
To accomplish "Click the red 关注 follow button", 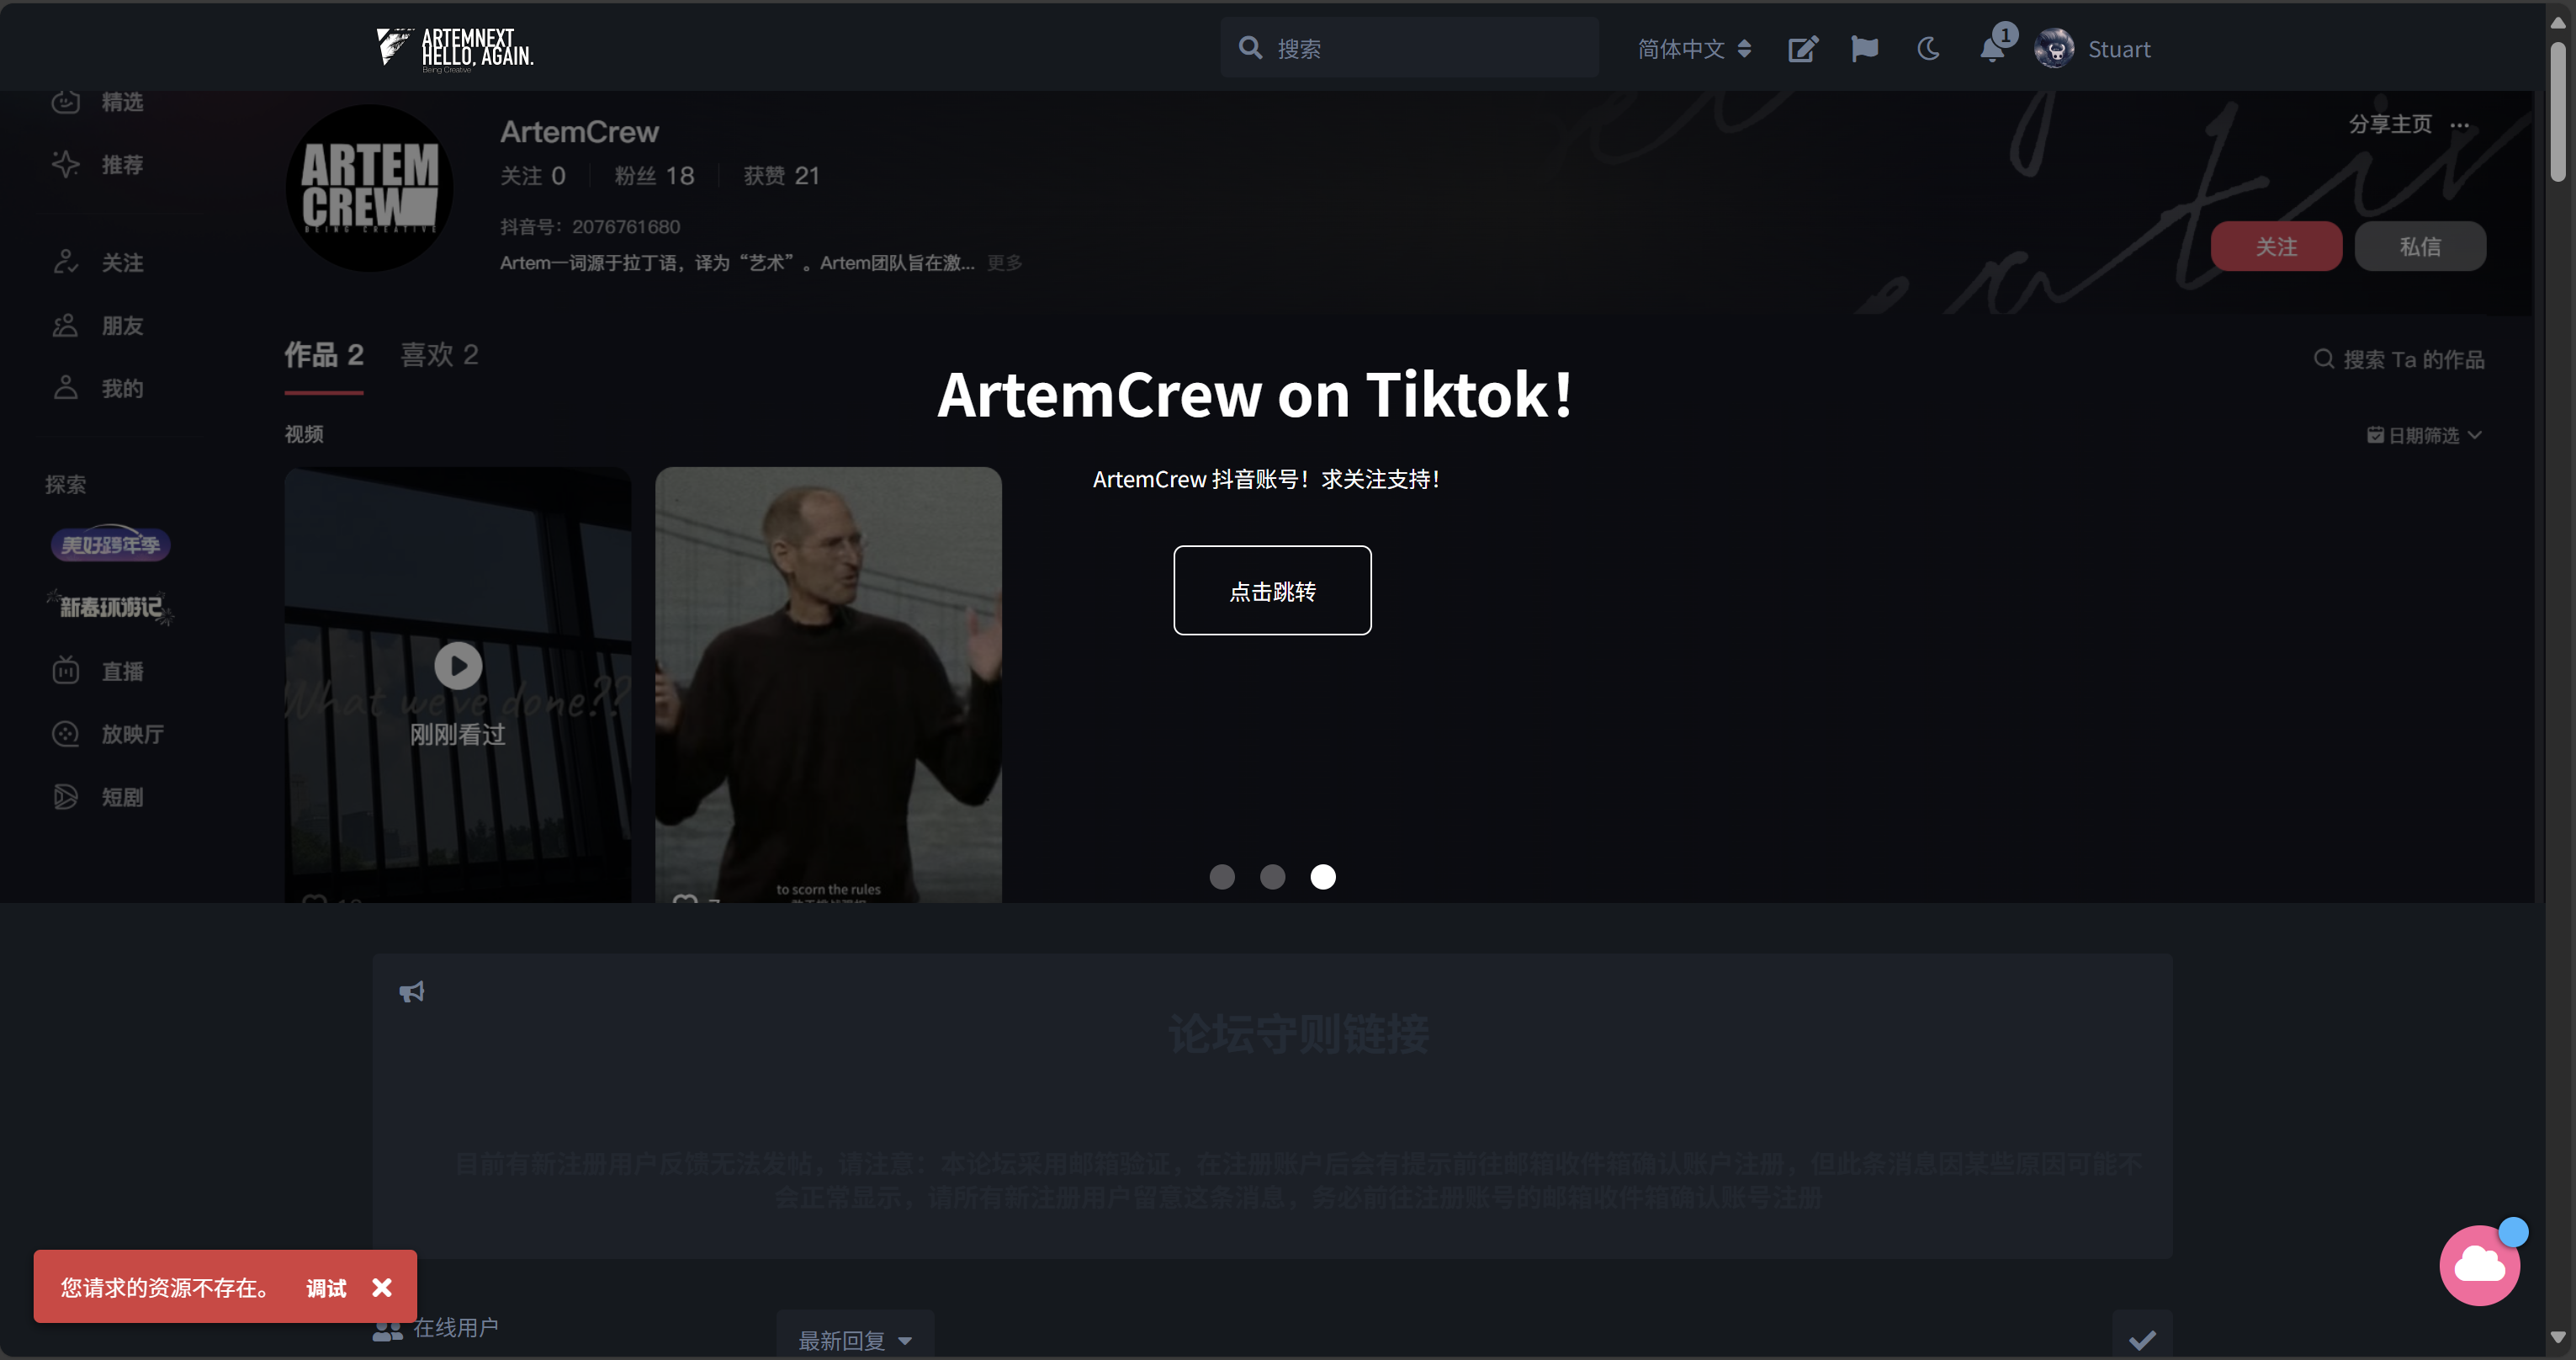I will pyautogui.click(x=2276, y=246).
